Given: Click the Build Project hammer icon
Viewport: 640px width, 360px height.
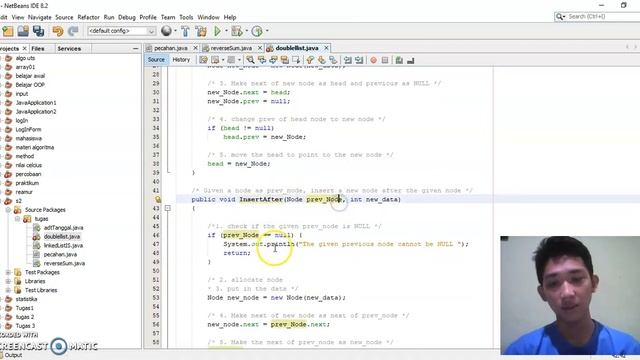Looking at the screenshot, I should (x=185, y=31).
